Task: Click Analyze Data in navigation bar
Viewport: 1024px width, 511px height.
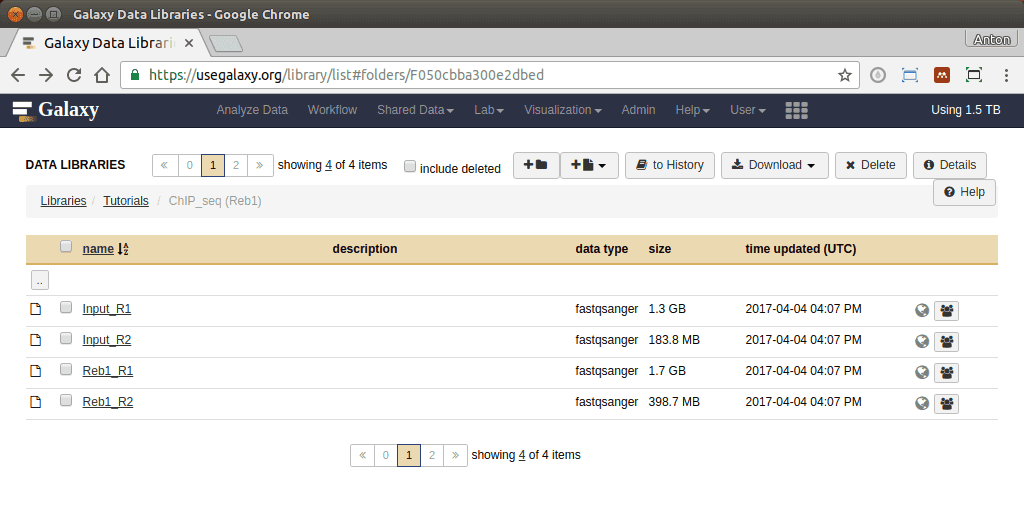Action: tap(252, 110)
